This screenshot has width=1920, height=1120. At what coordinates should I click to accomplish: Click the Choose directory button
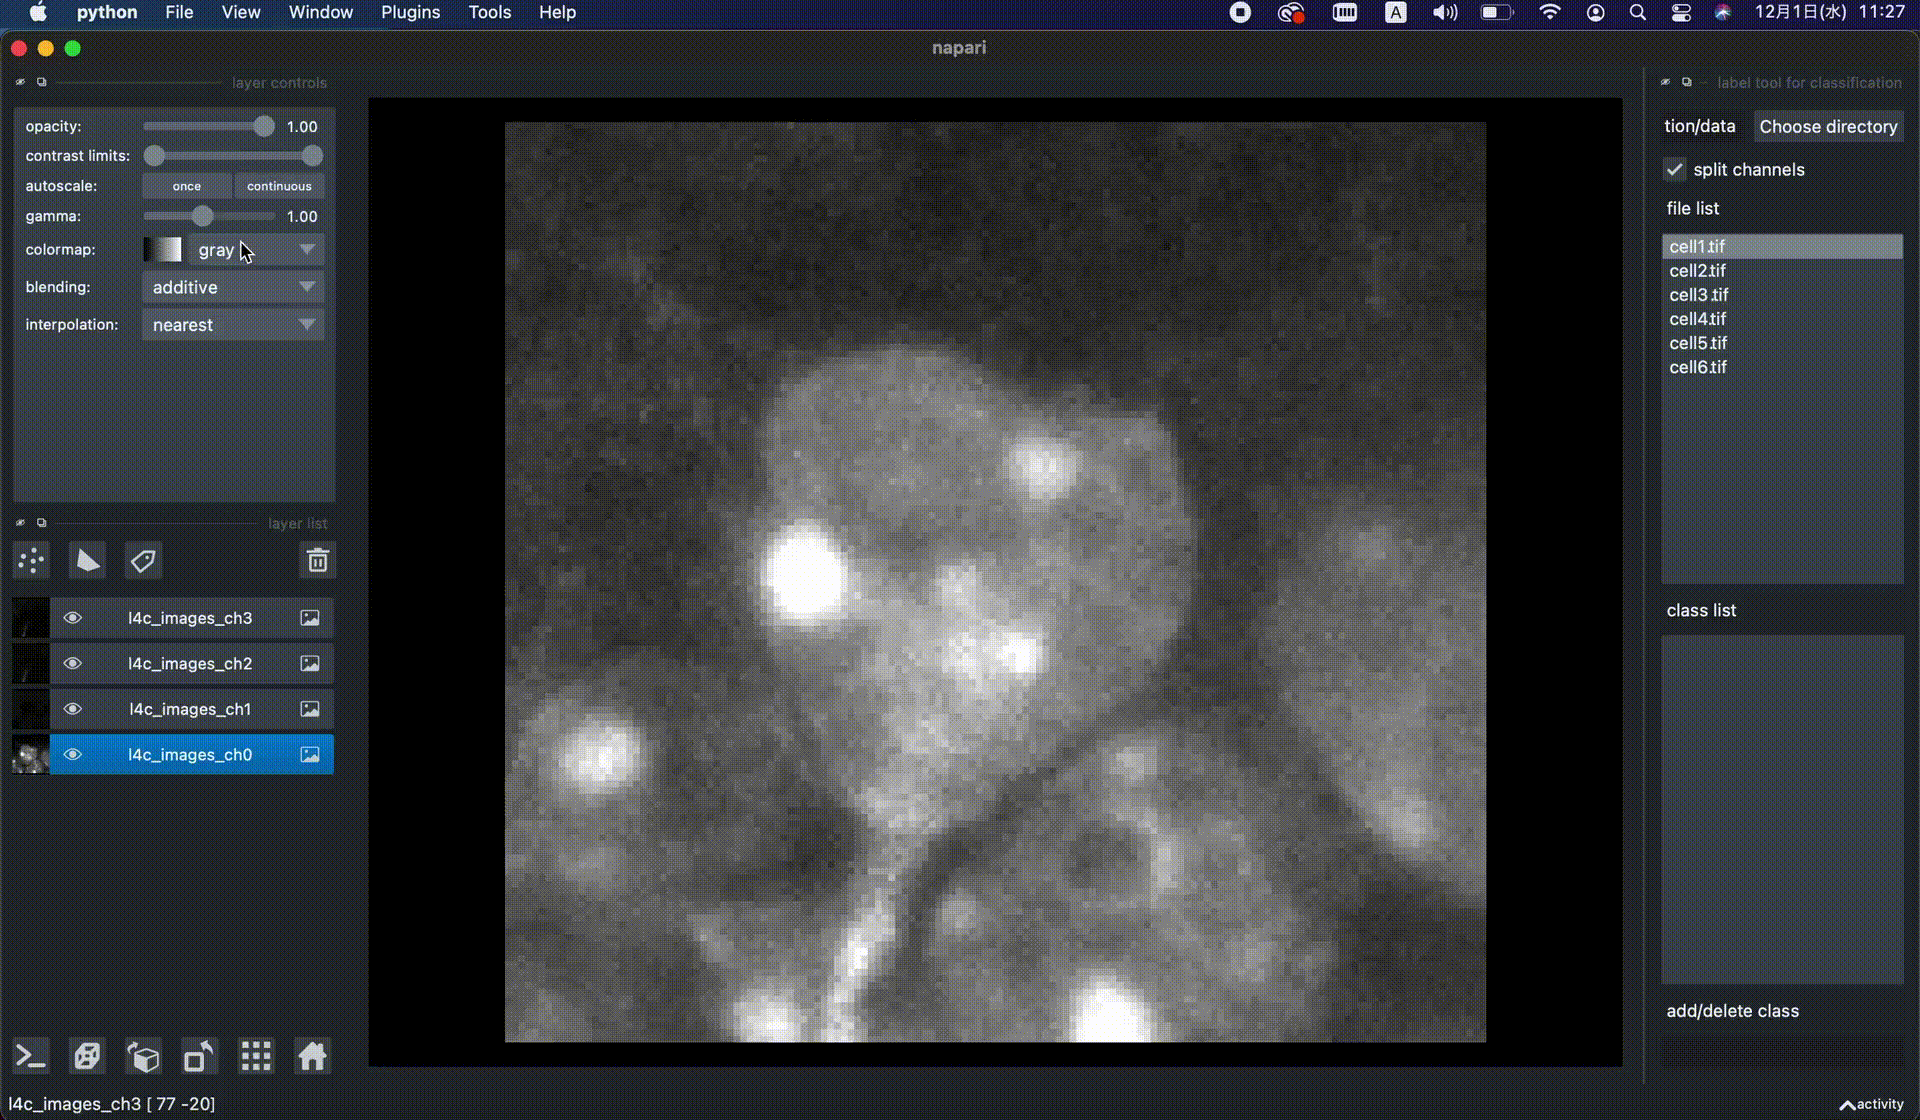point(1827,127)
